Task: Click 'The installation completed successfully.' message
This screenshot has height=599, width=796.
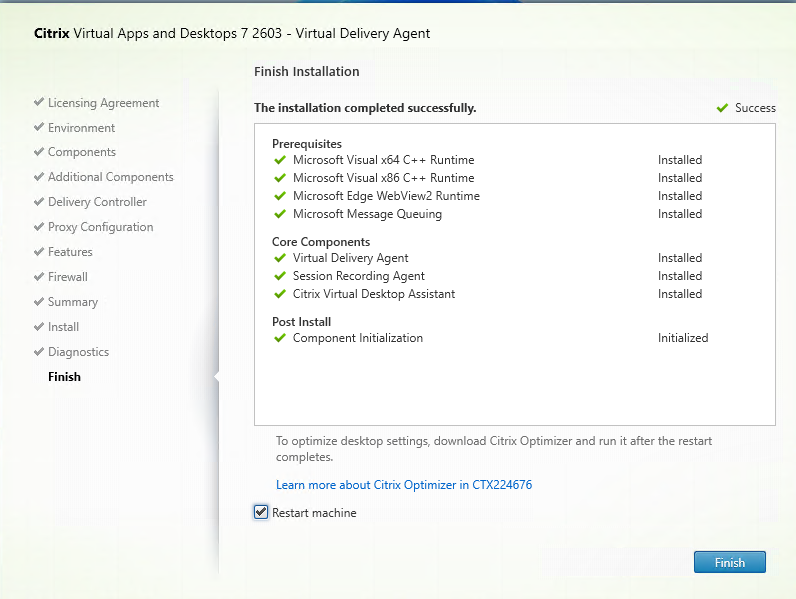Action: (x=365, y=108)
